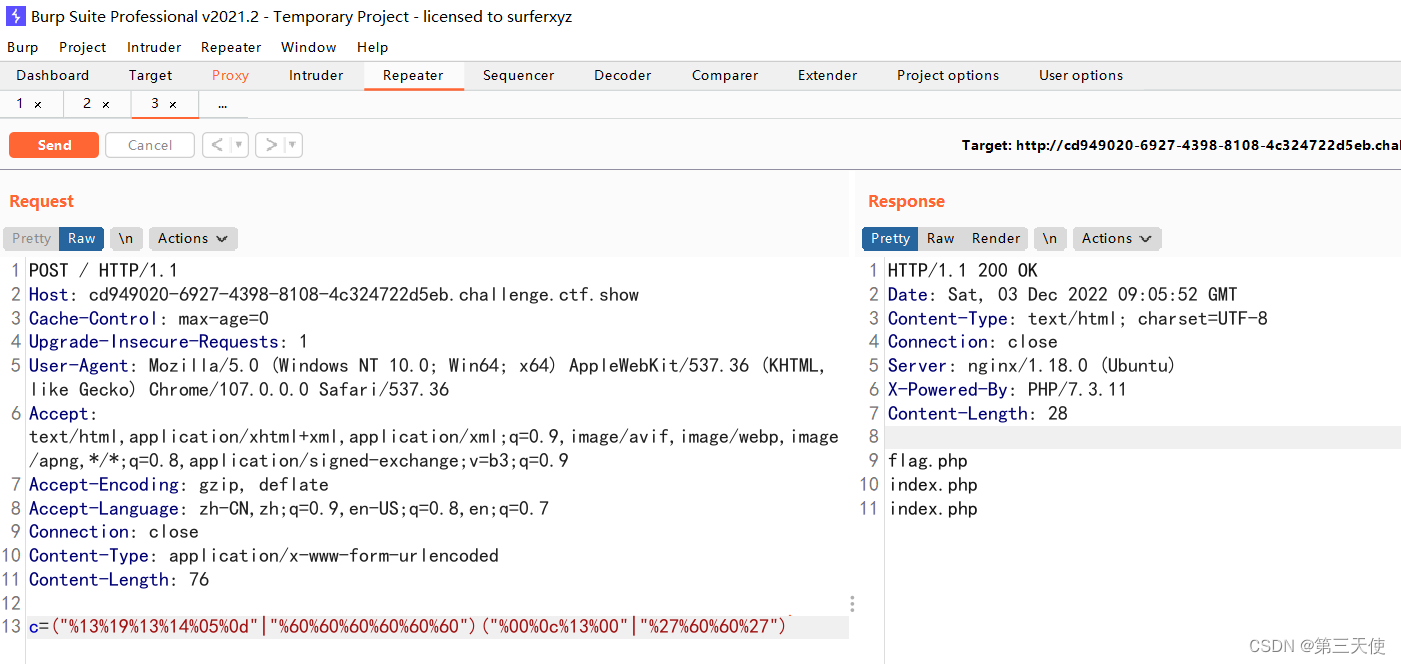1401x664 pixels.
Task: Expand the Response Actions dropdown
Action: tap(1117, 238)
